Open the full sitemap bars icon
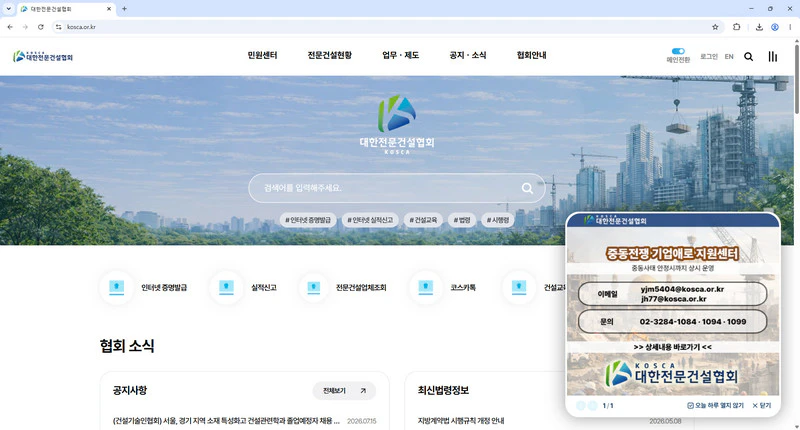This screenshot has height=430, width=800. 772,57
